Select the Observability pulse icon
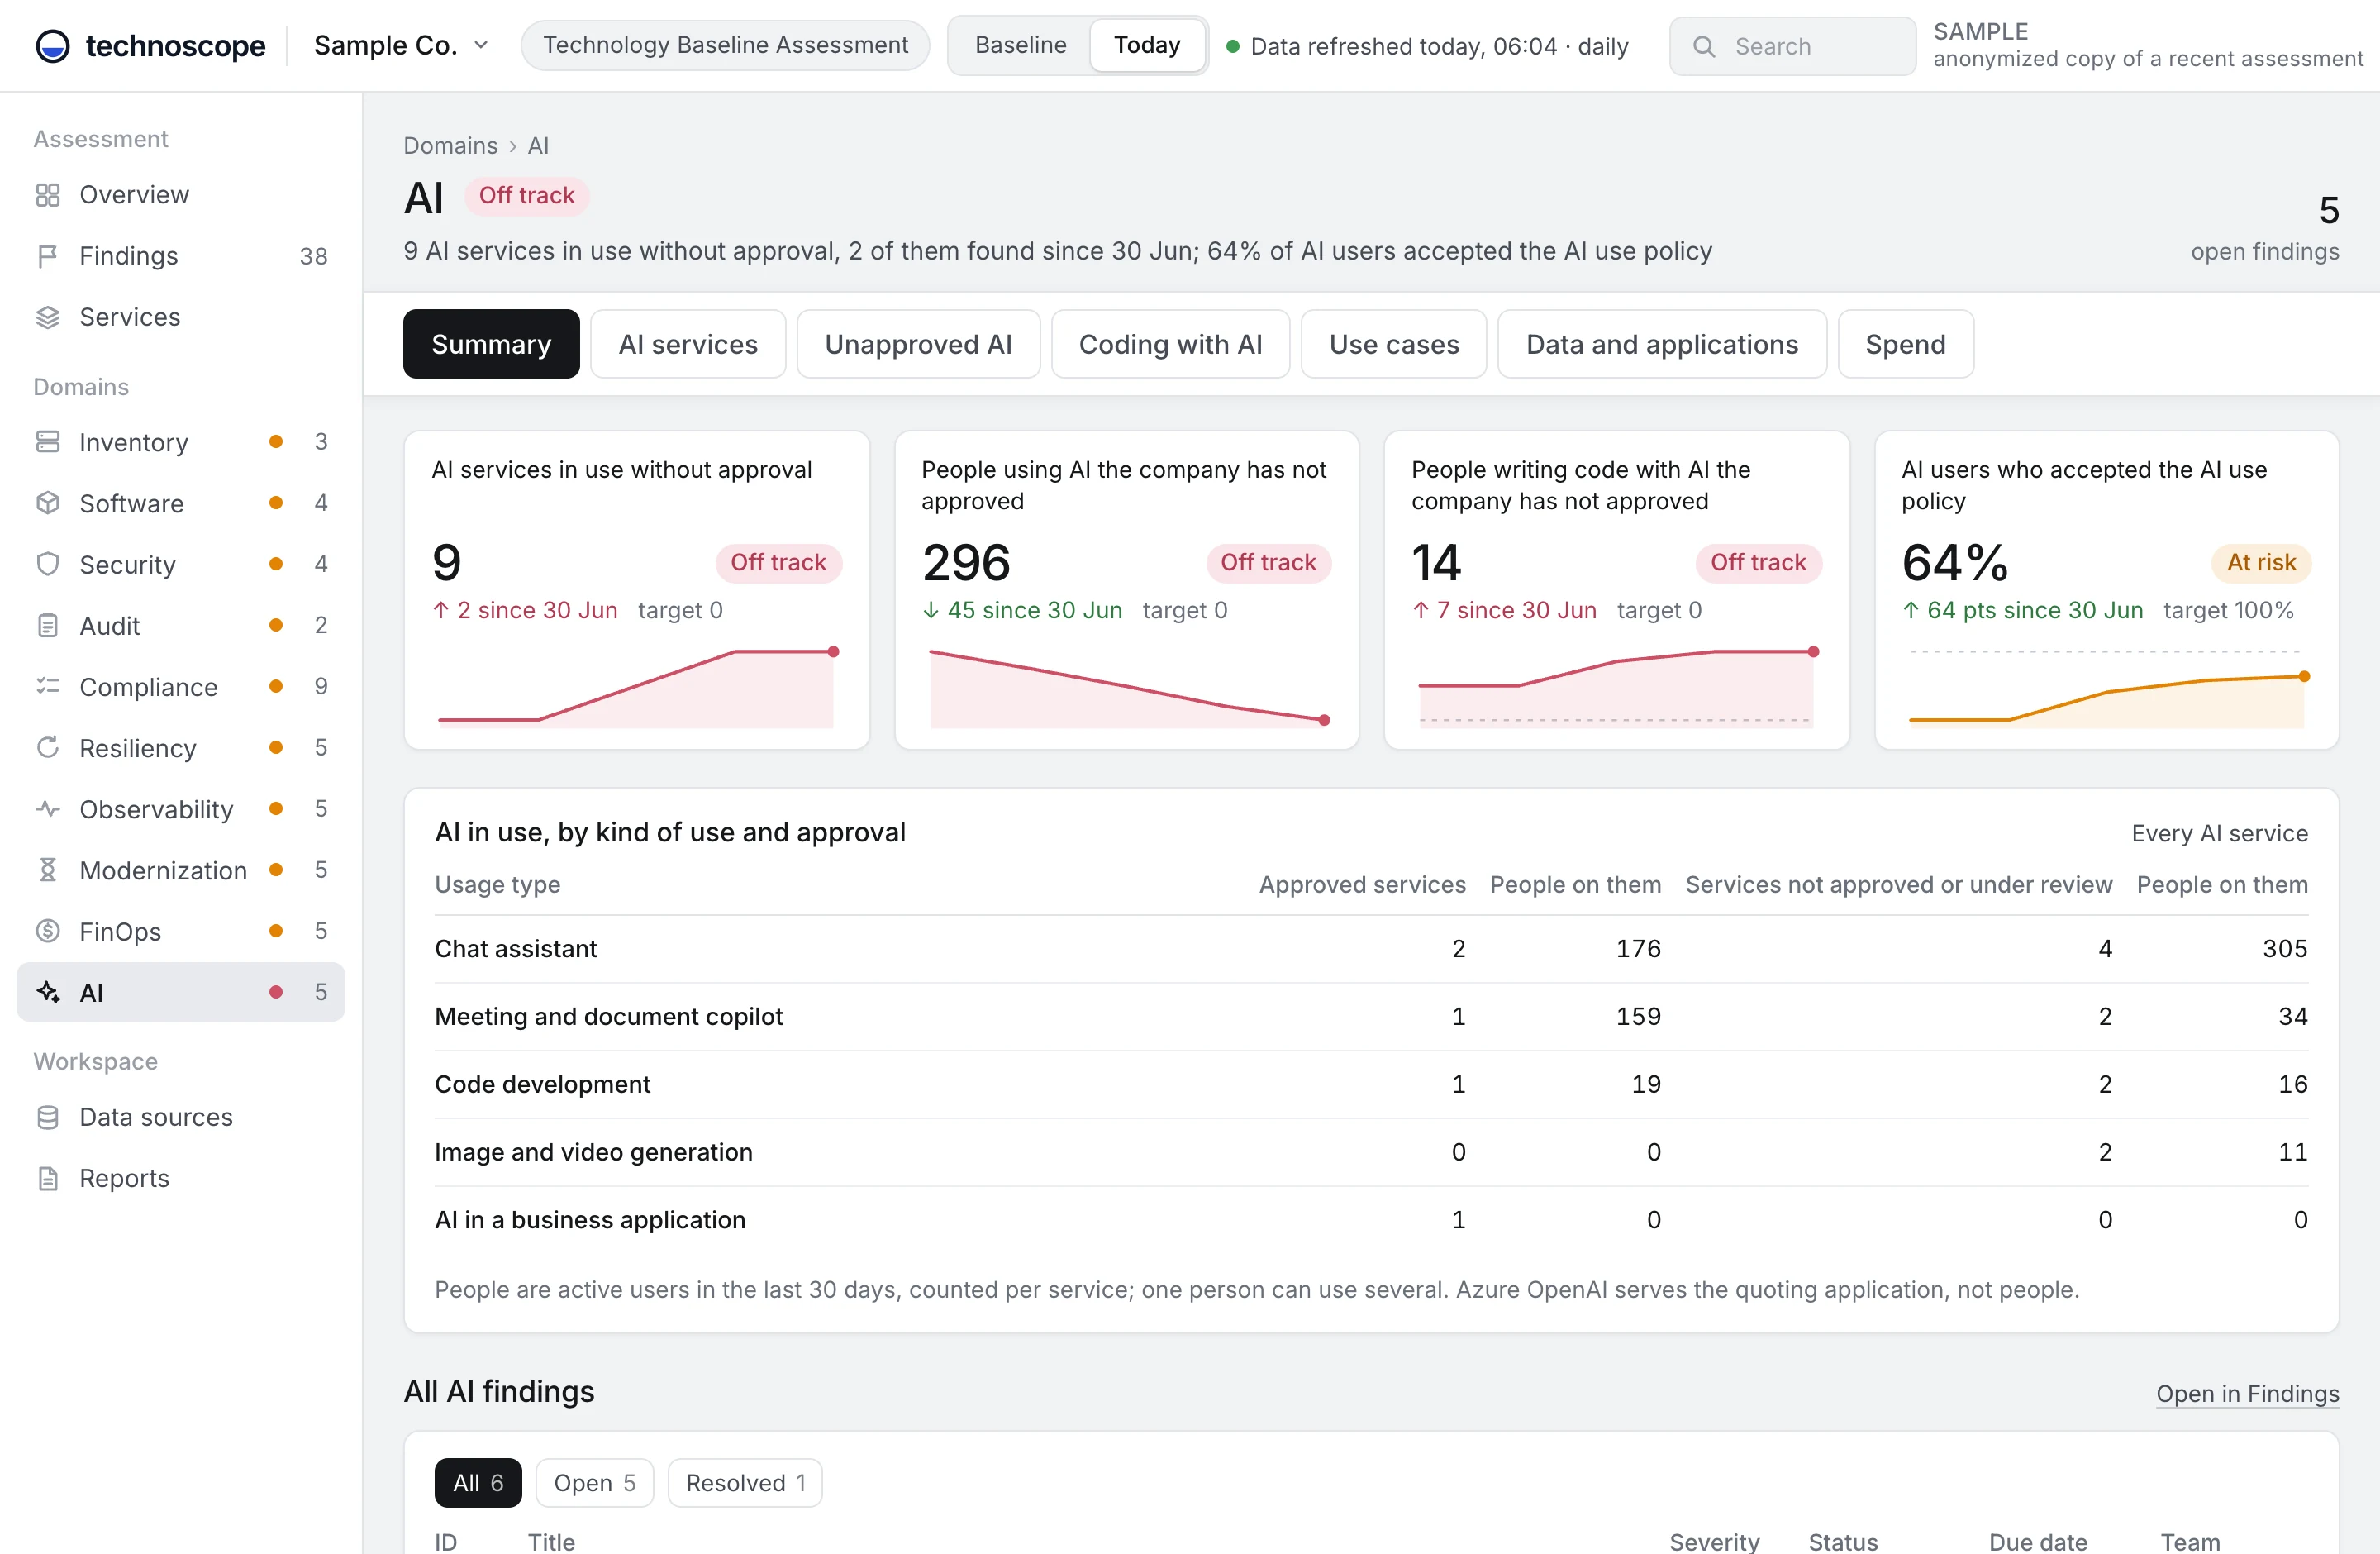2380x1554 pixels. (x=48, y=809)
